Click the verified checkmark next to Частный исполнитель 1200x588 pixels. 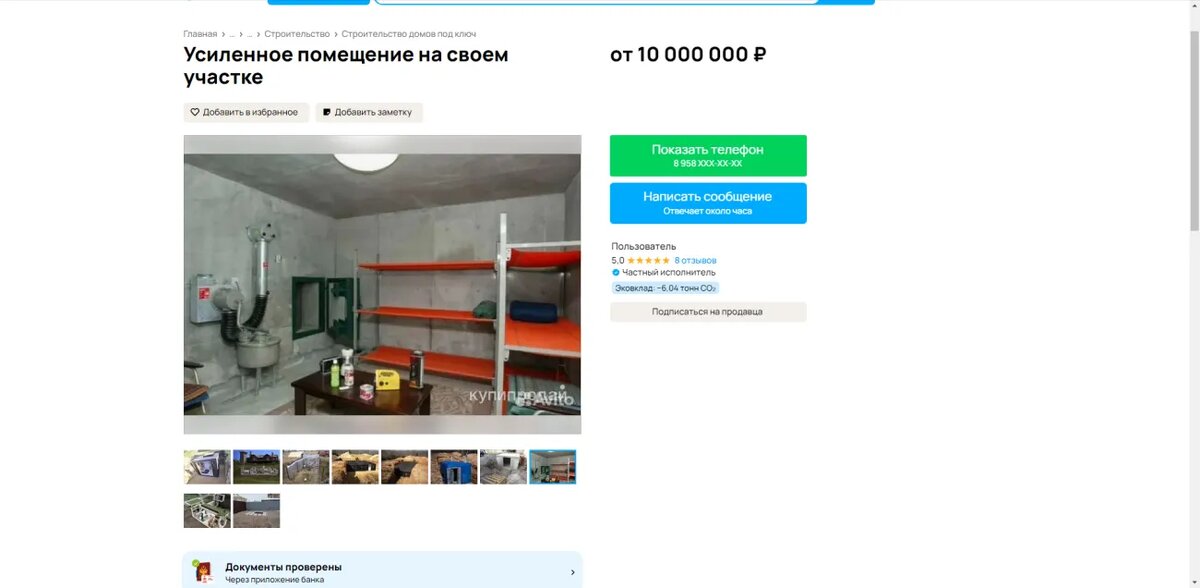pos(615,272)
